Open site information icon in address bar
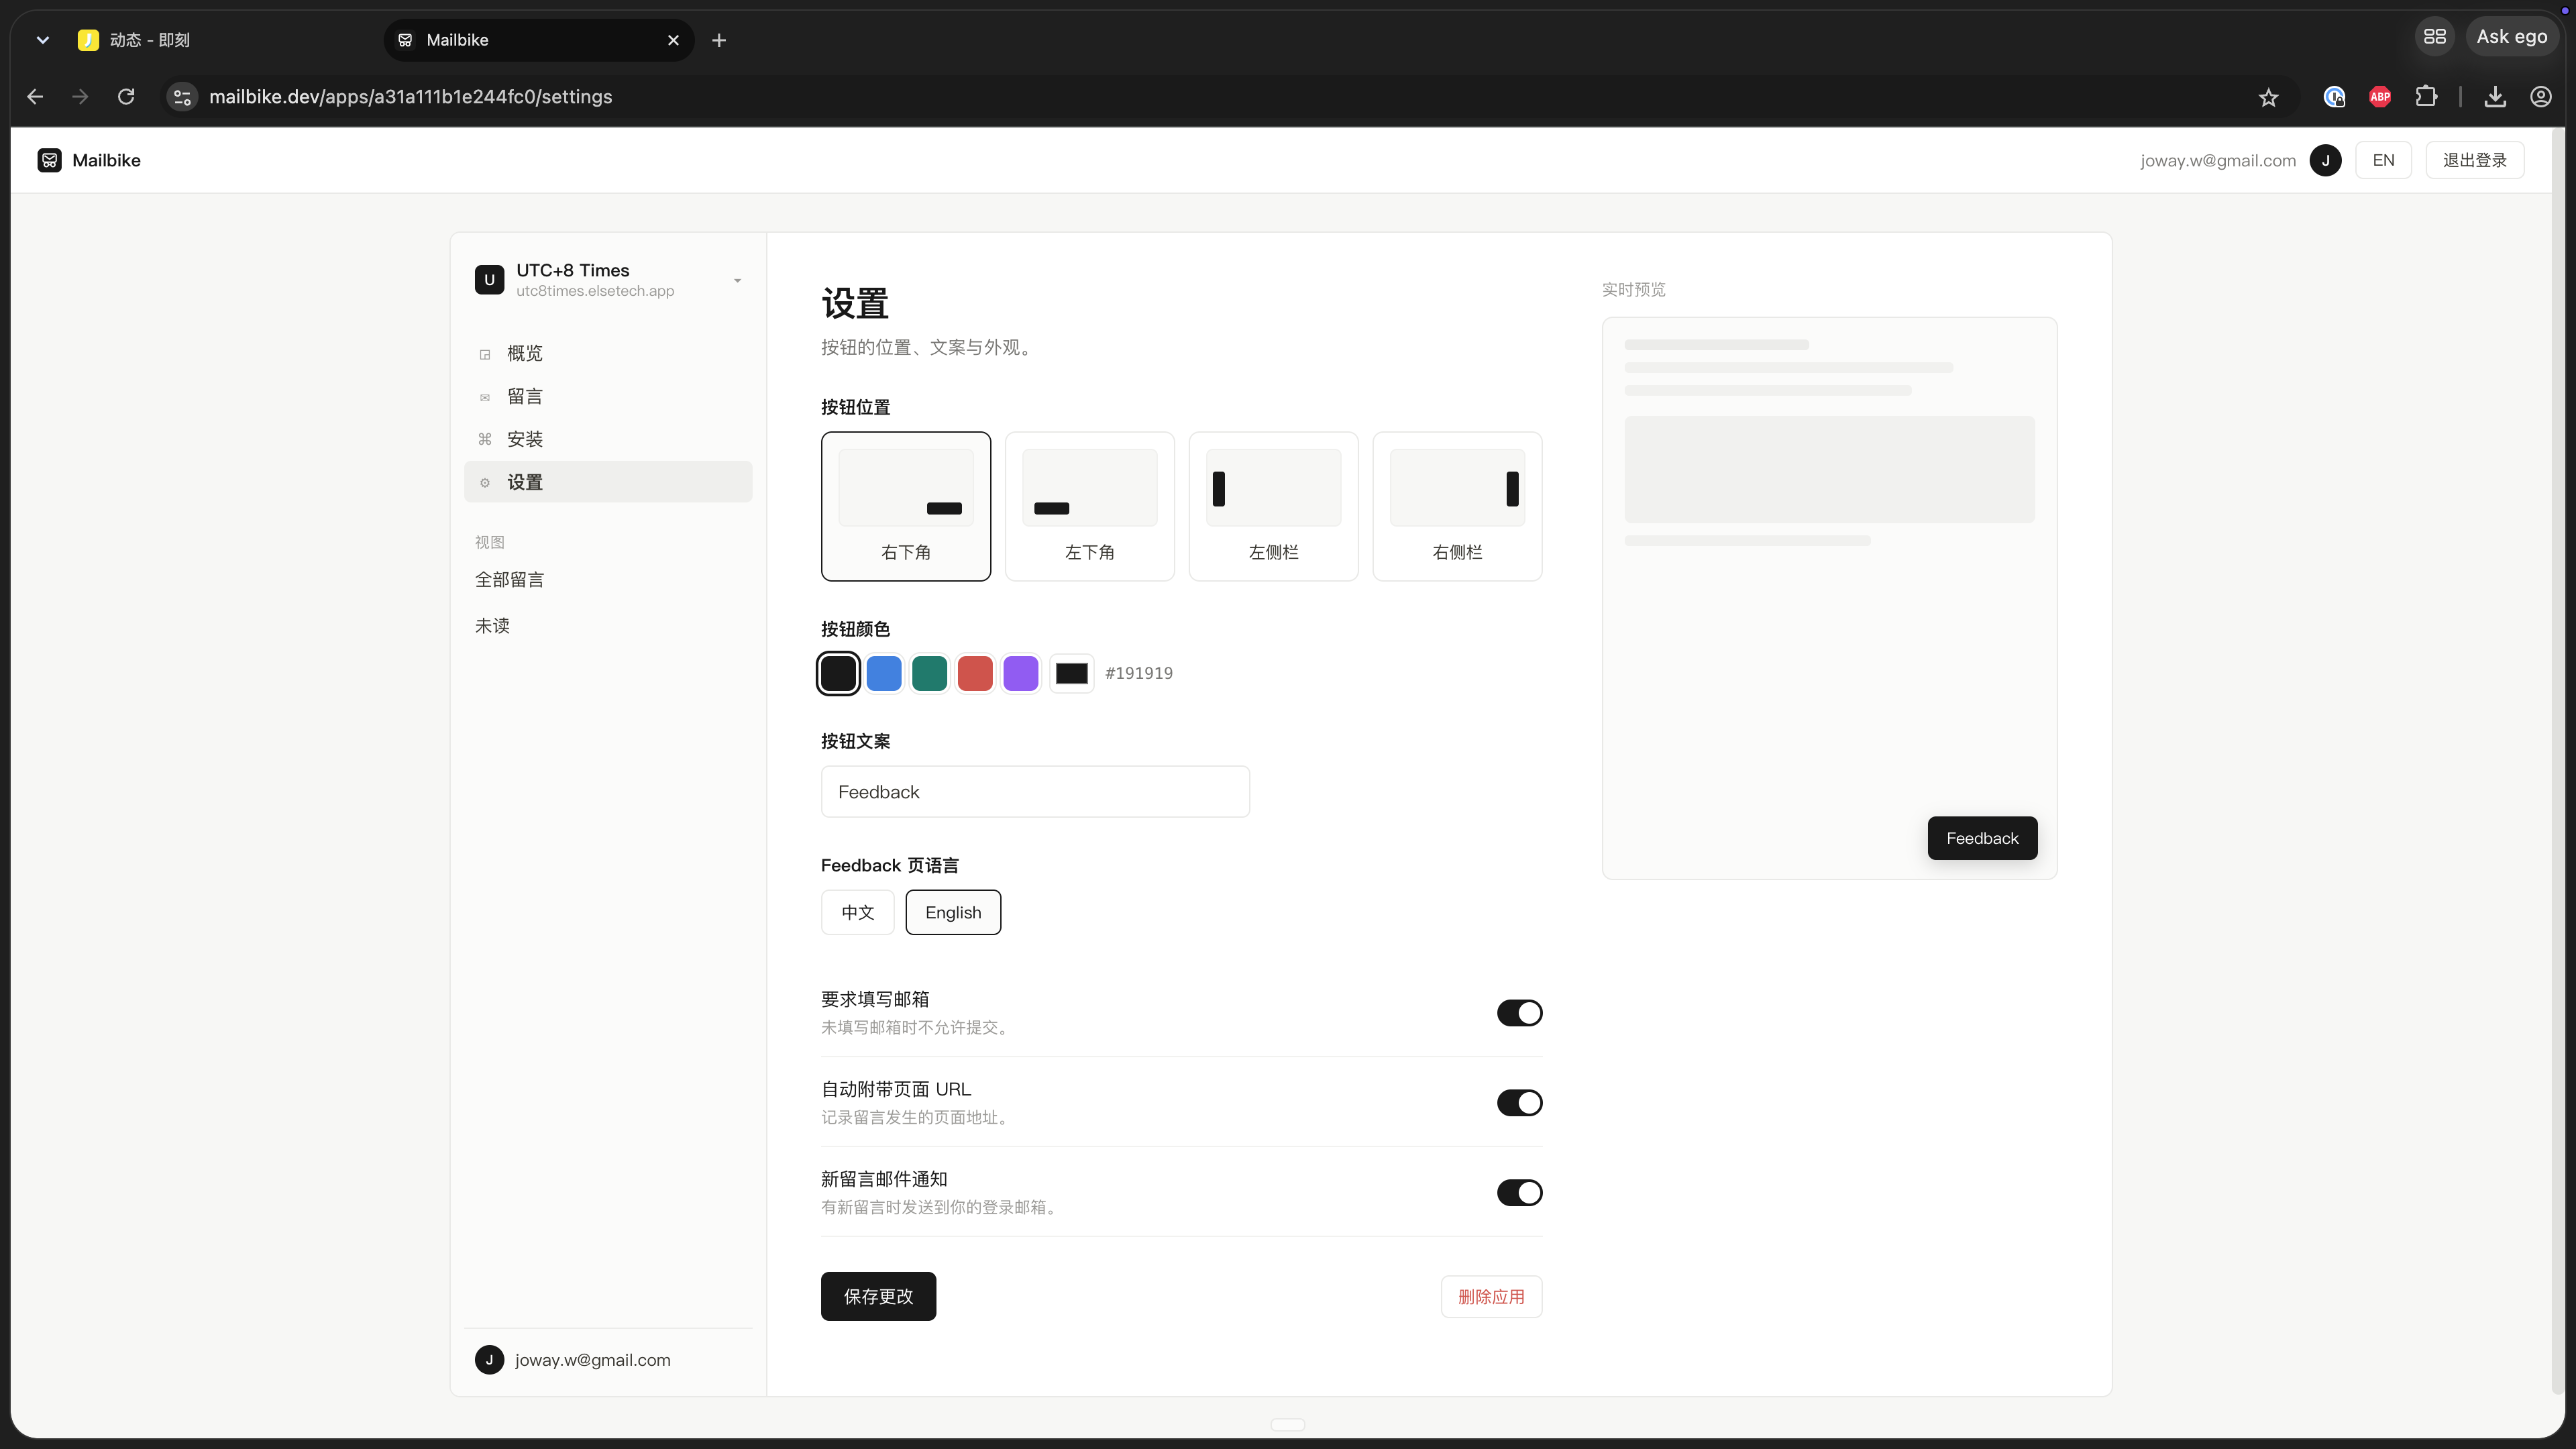Image resolution: width=2576 pixels, height=1449 pixels. pyautogui.click(x=182, y=97)
